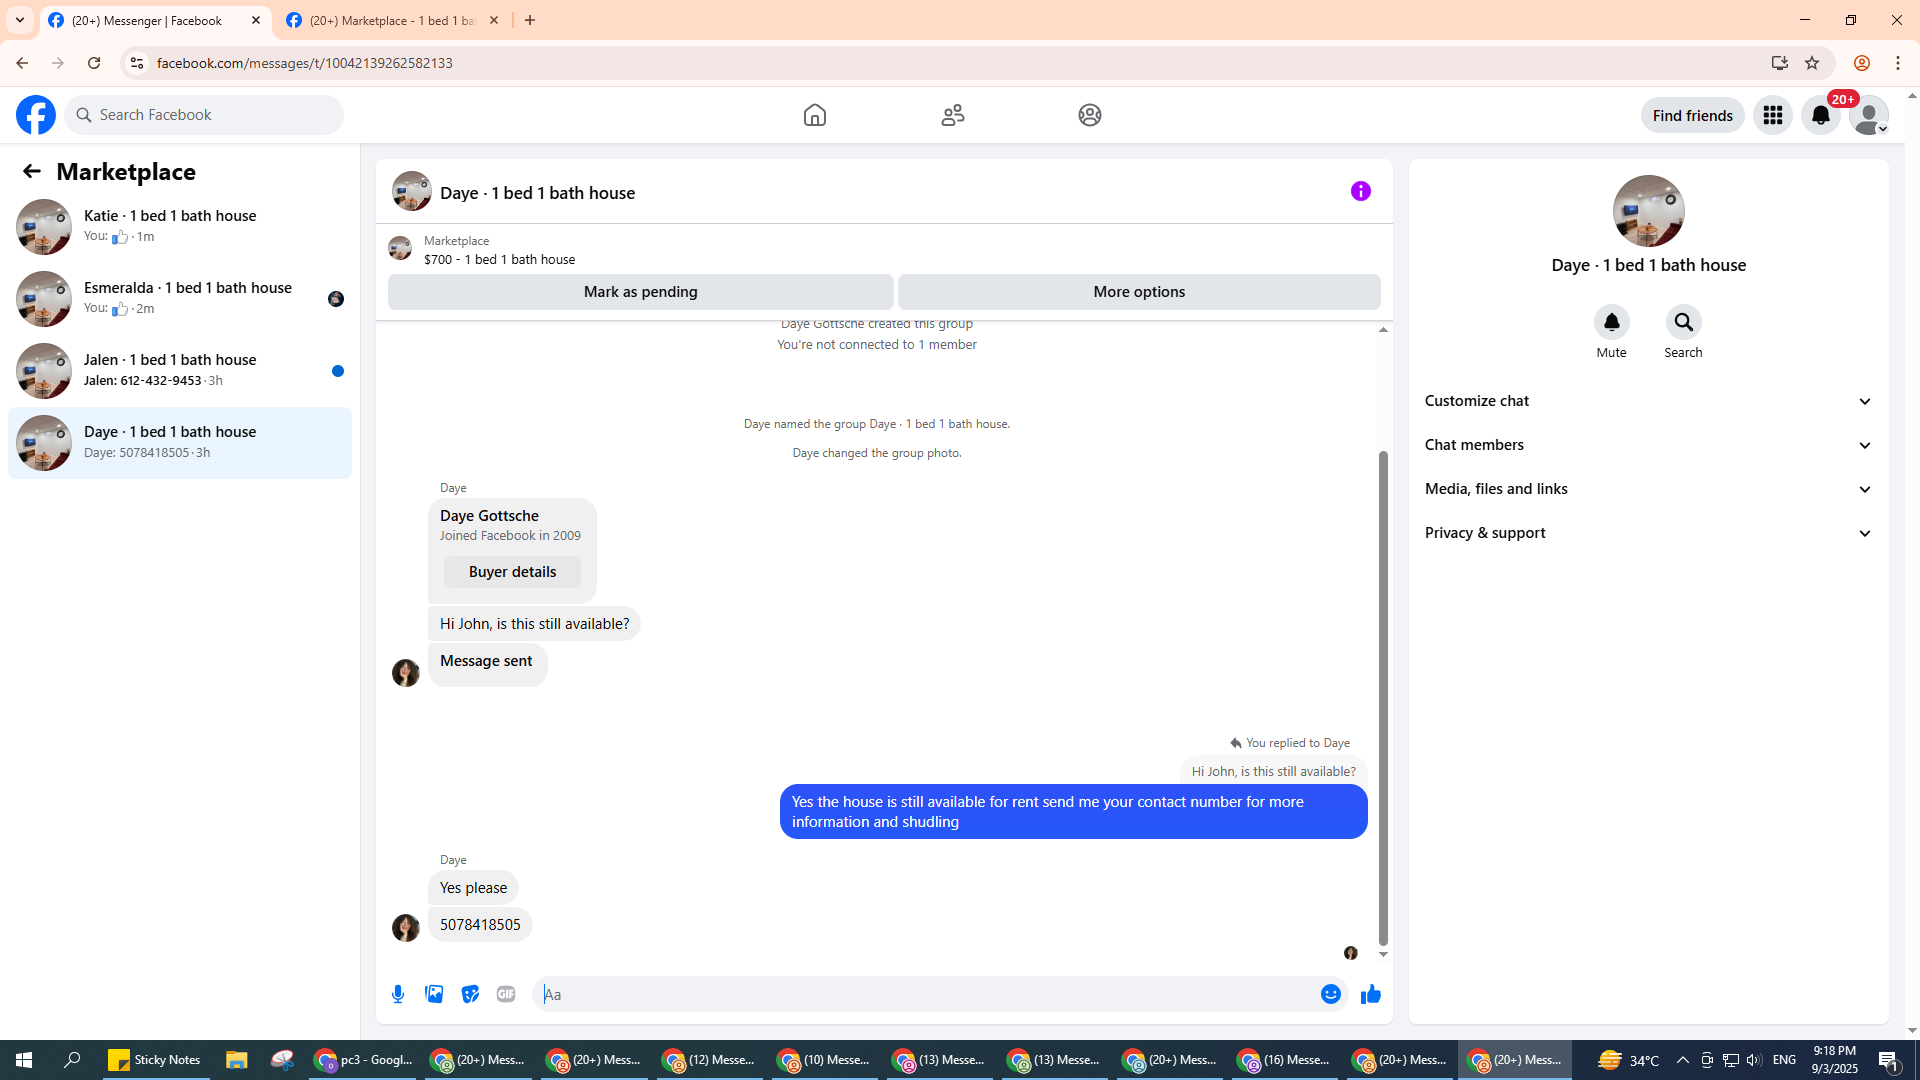
Task: Switch to the Messenger | Facebook tab
Action: pyautogui.click(x=155, y=20)
